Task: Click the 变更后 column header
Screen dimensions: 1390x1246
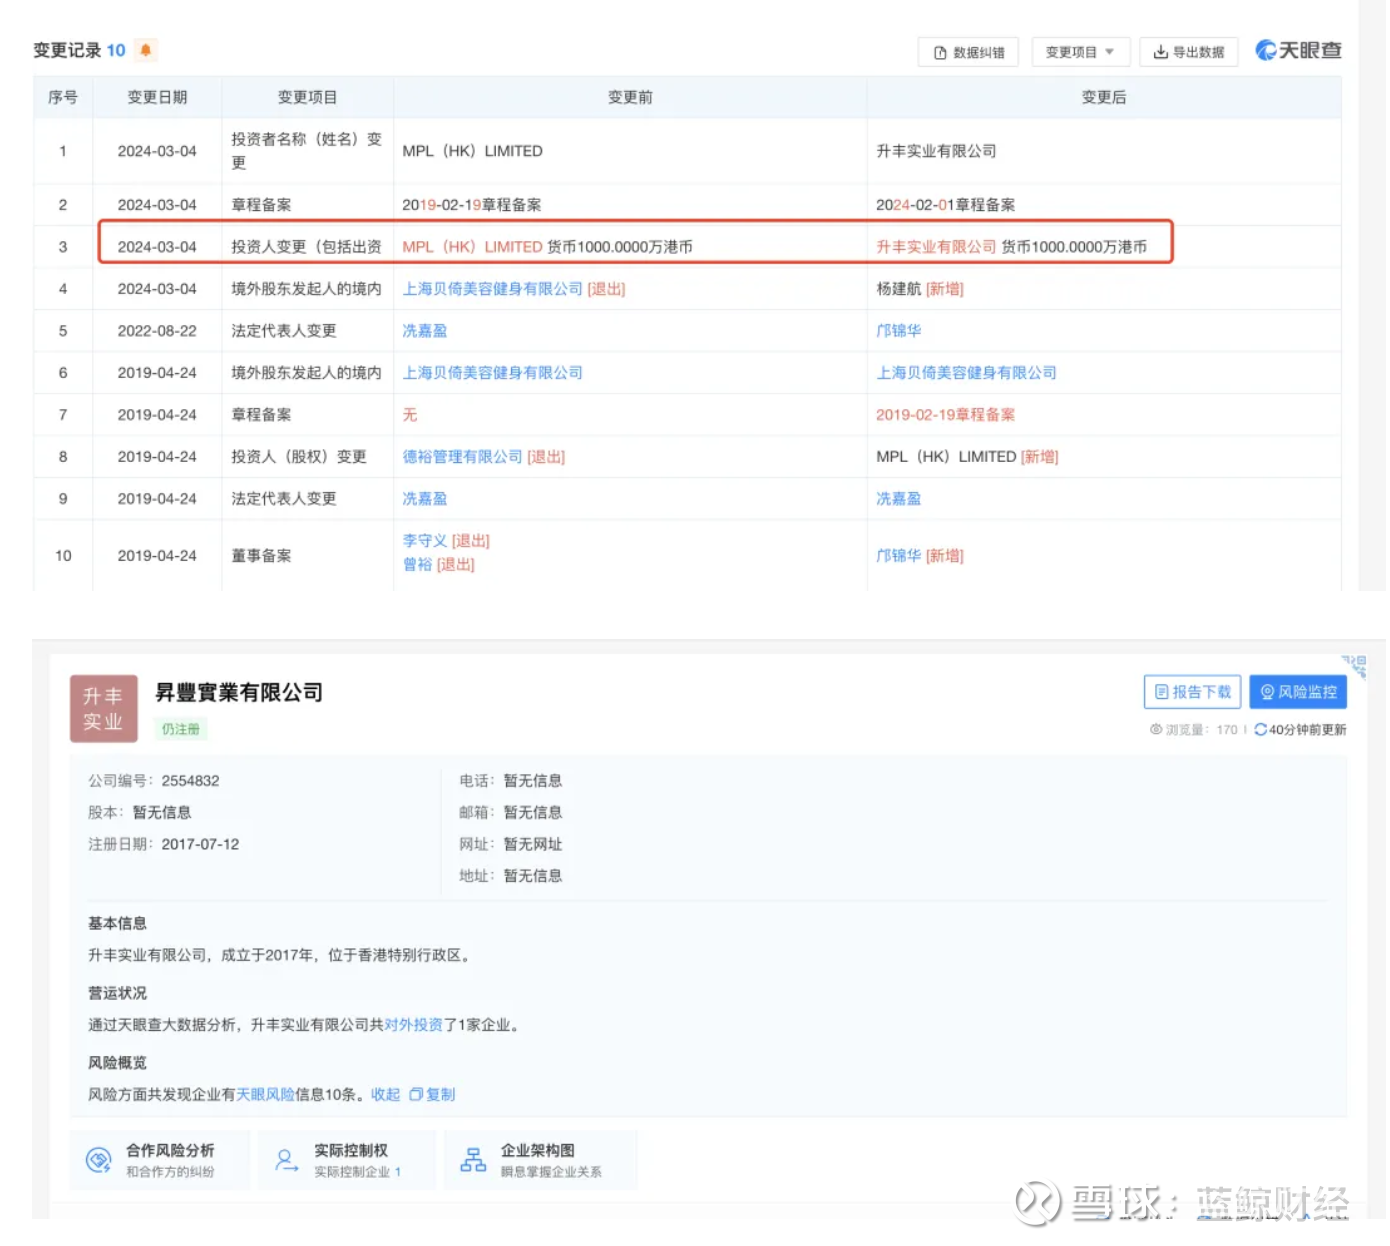Action: click(x=1104, y=97)
